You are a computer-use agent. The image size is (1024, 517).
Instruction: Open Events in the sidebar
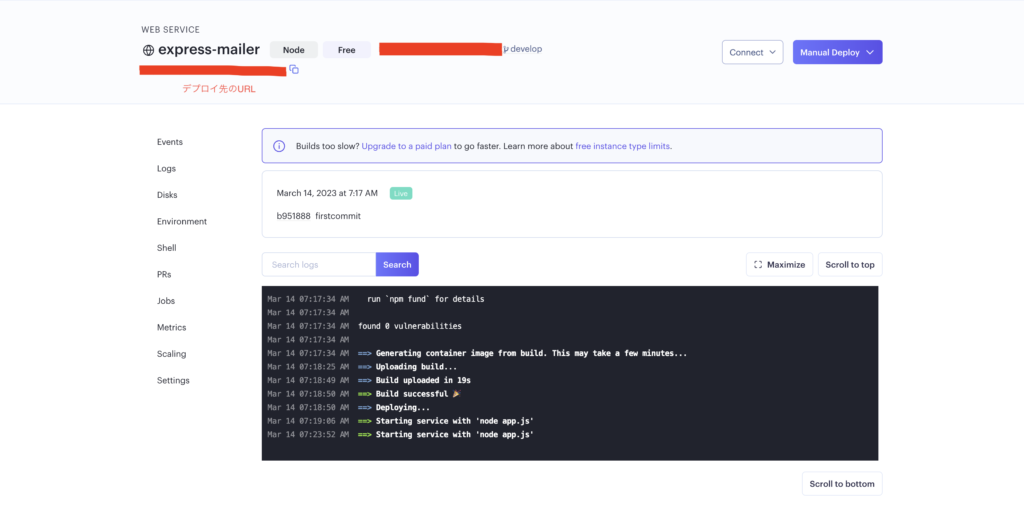click(x=170, y=142)
